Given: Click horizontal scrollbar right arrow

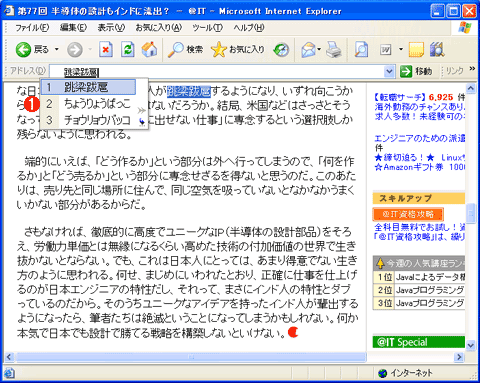Looking at the screenshot, I should point(459,357).
